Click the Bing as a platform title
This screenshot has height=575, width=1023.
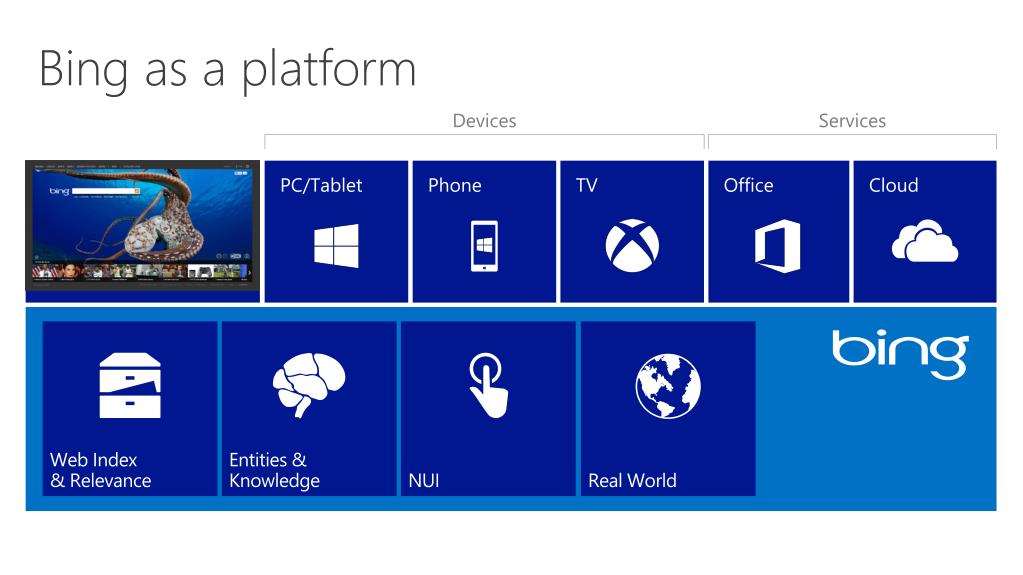pyautogui.click(x=227, y=70)
